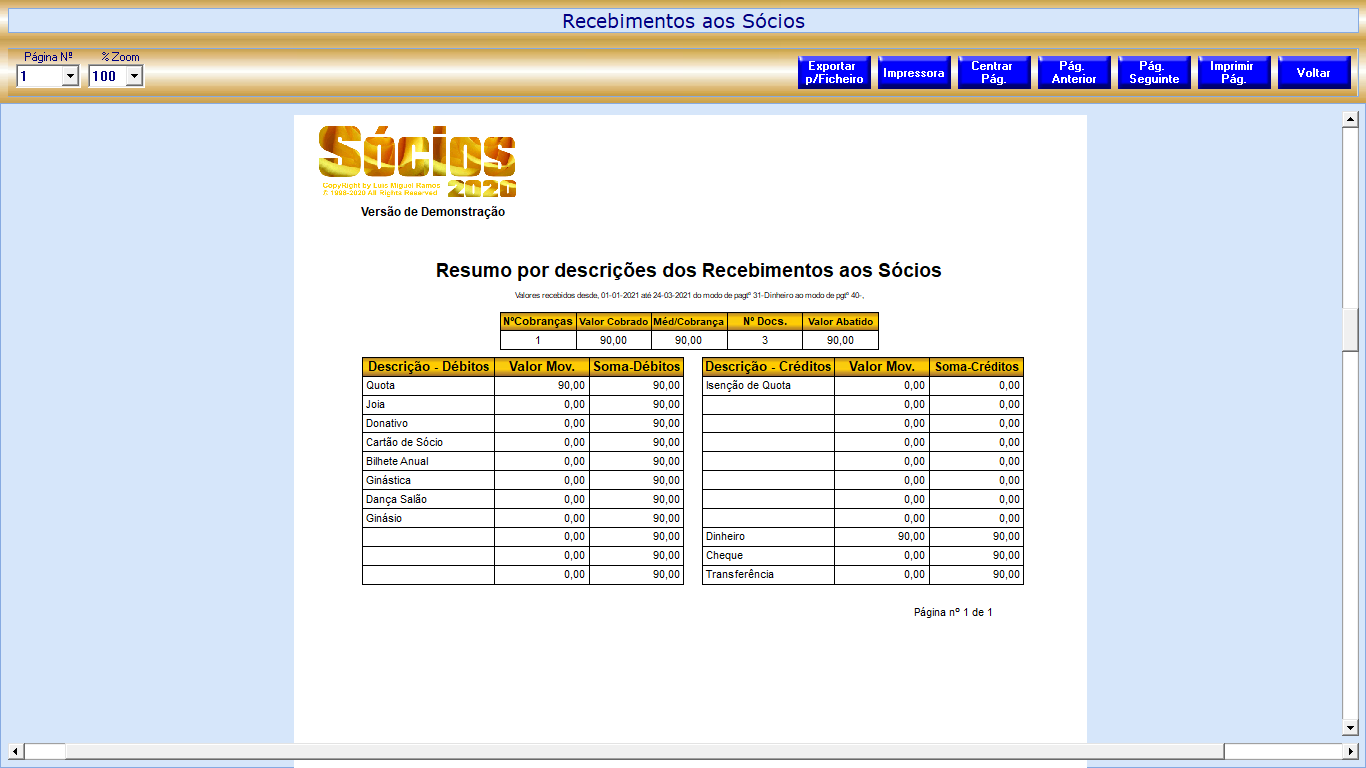Screen dimensions: 1366x768
Task: Click the Dinheiro row in the credits table
Action: 767,537
